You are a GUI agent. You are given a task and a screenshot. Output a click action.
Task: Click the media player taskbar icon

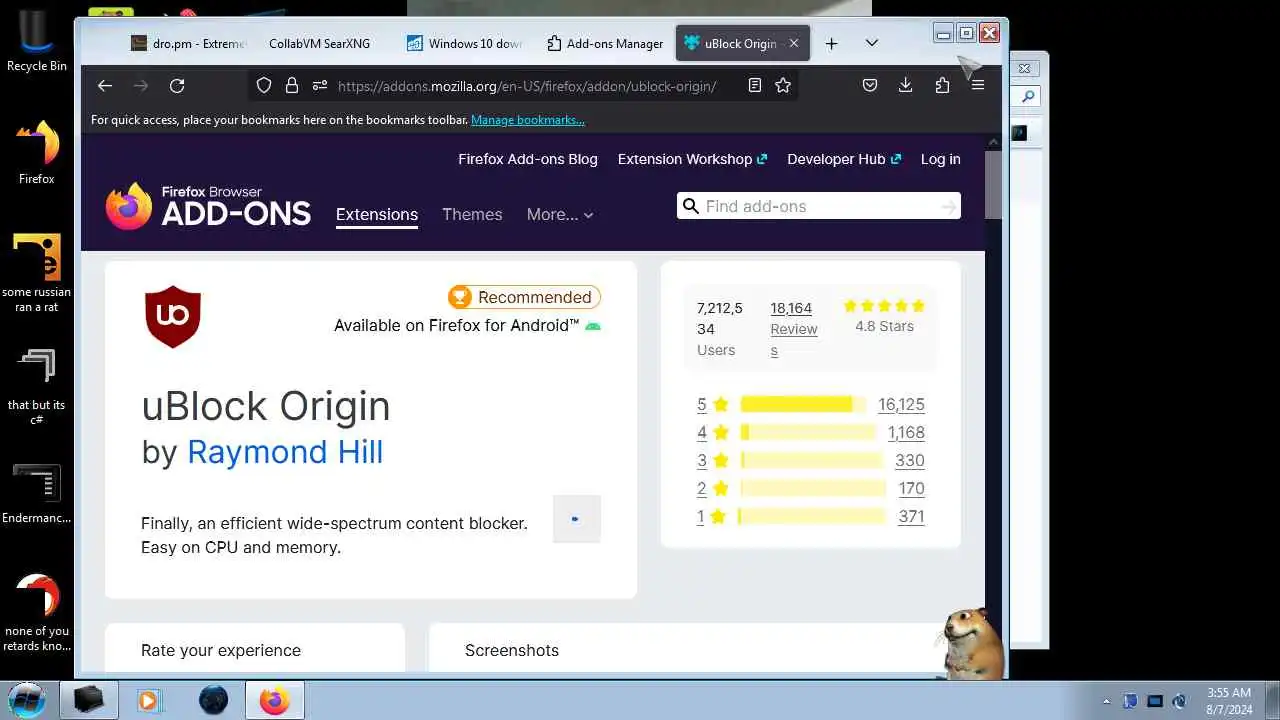pyautogui.click(x=149, y=700)
